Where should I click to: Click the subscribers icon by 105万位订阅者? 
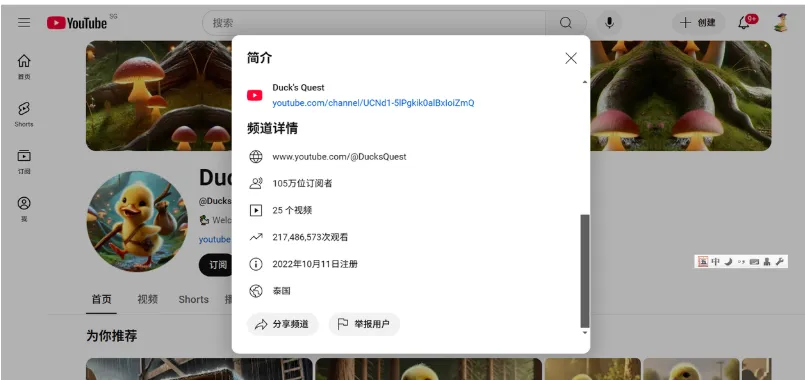[x=256, y=183]
